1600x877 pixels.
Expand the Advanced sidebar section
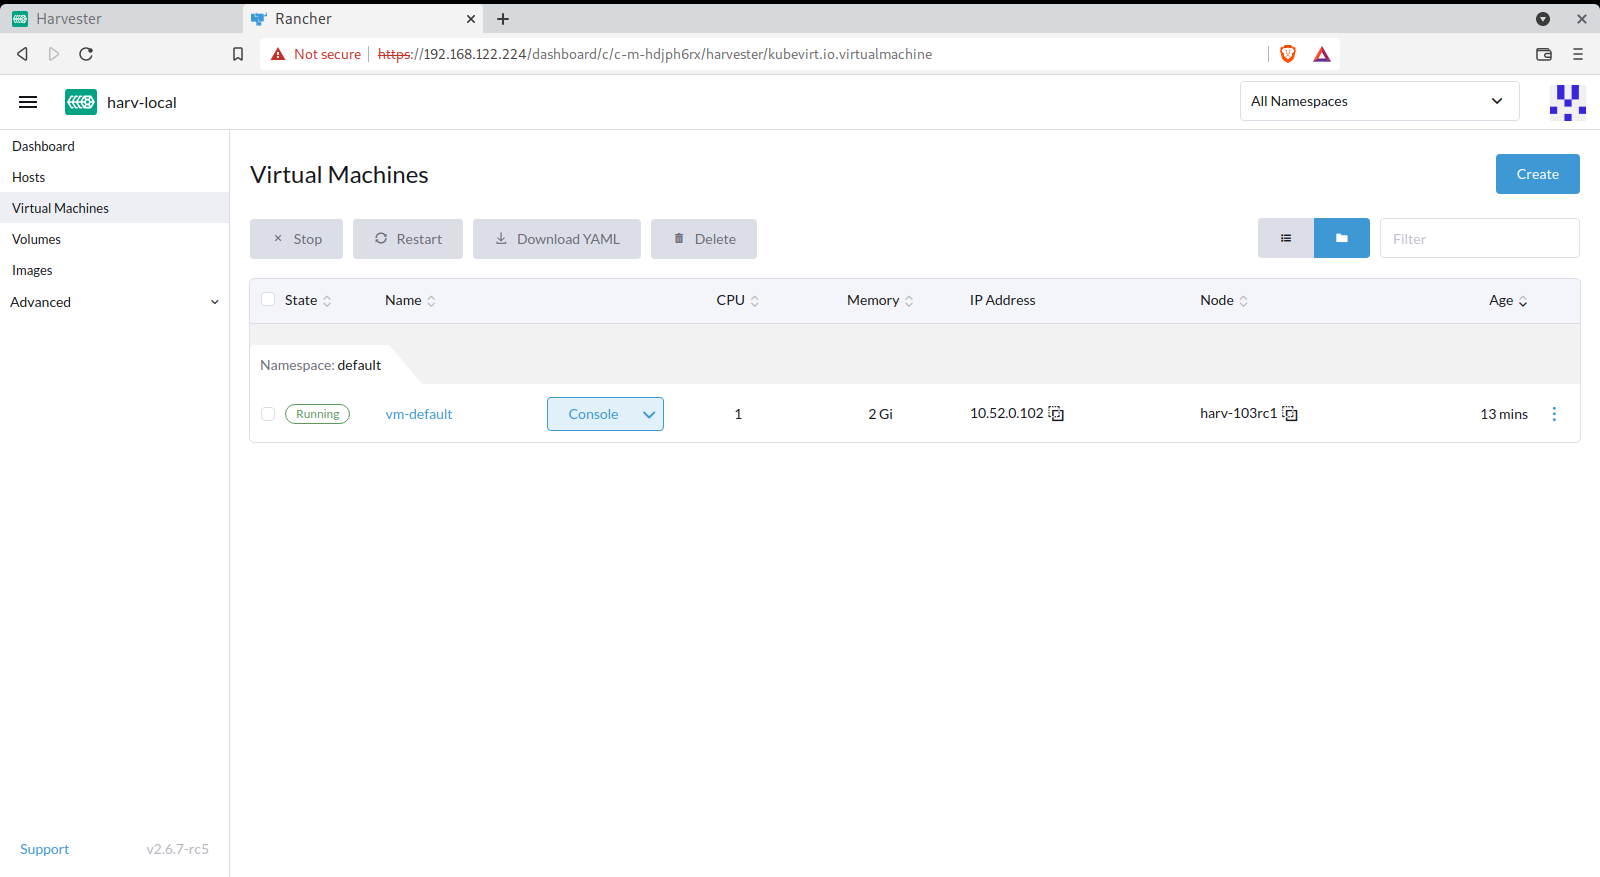point(114,302)
